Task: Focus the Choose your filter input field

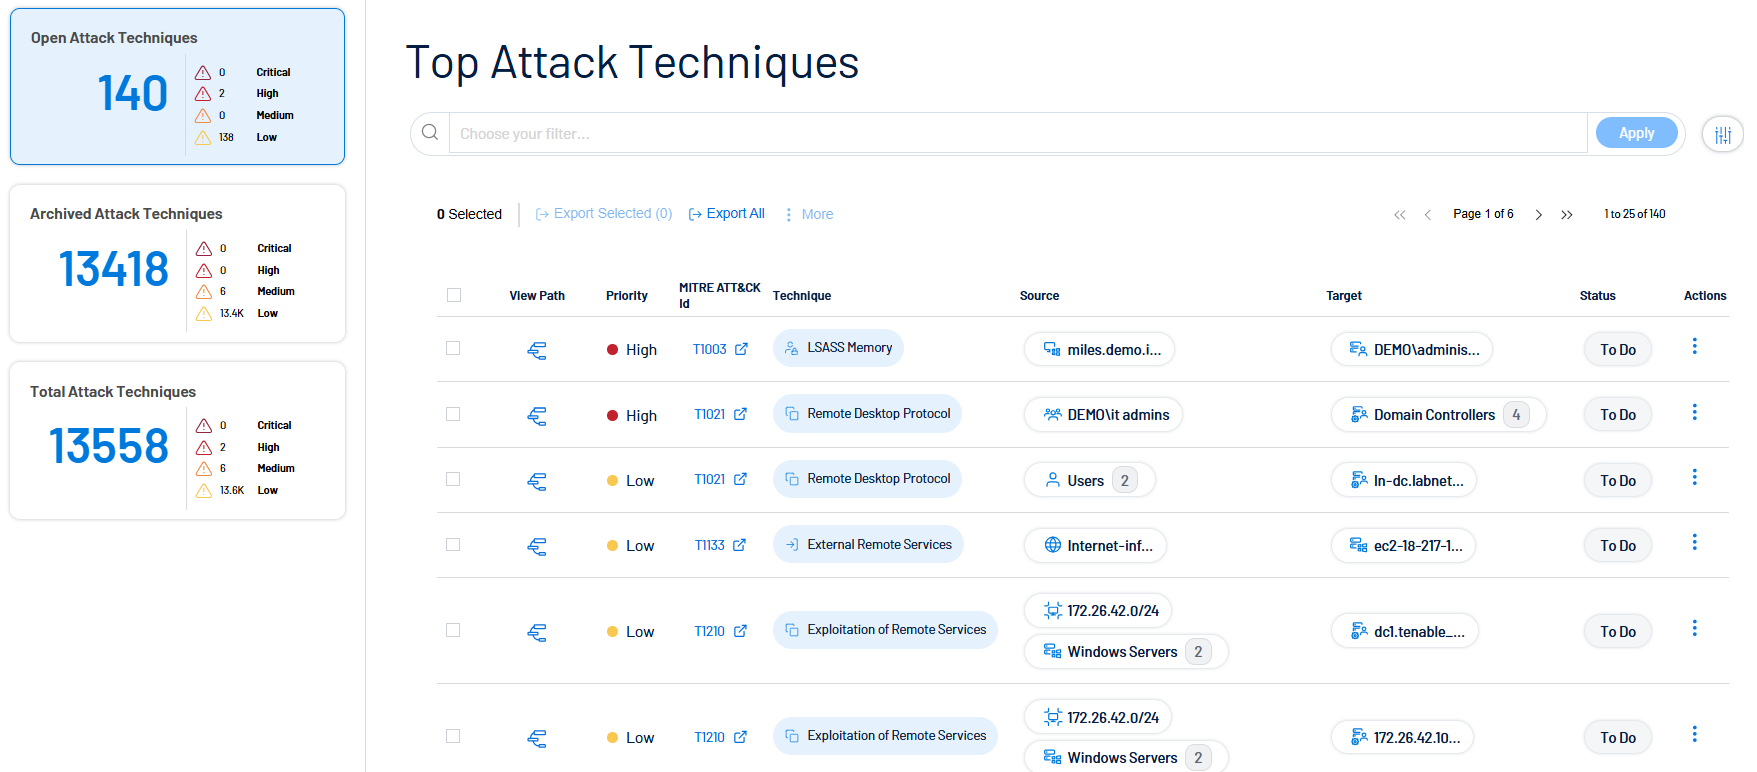Action: 1017,134
